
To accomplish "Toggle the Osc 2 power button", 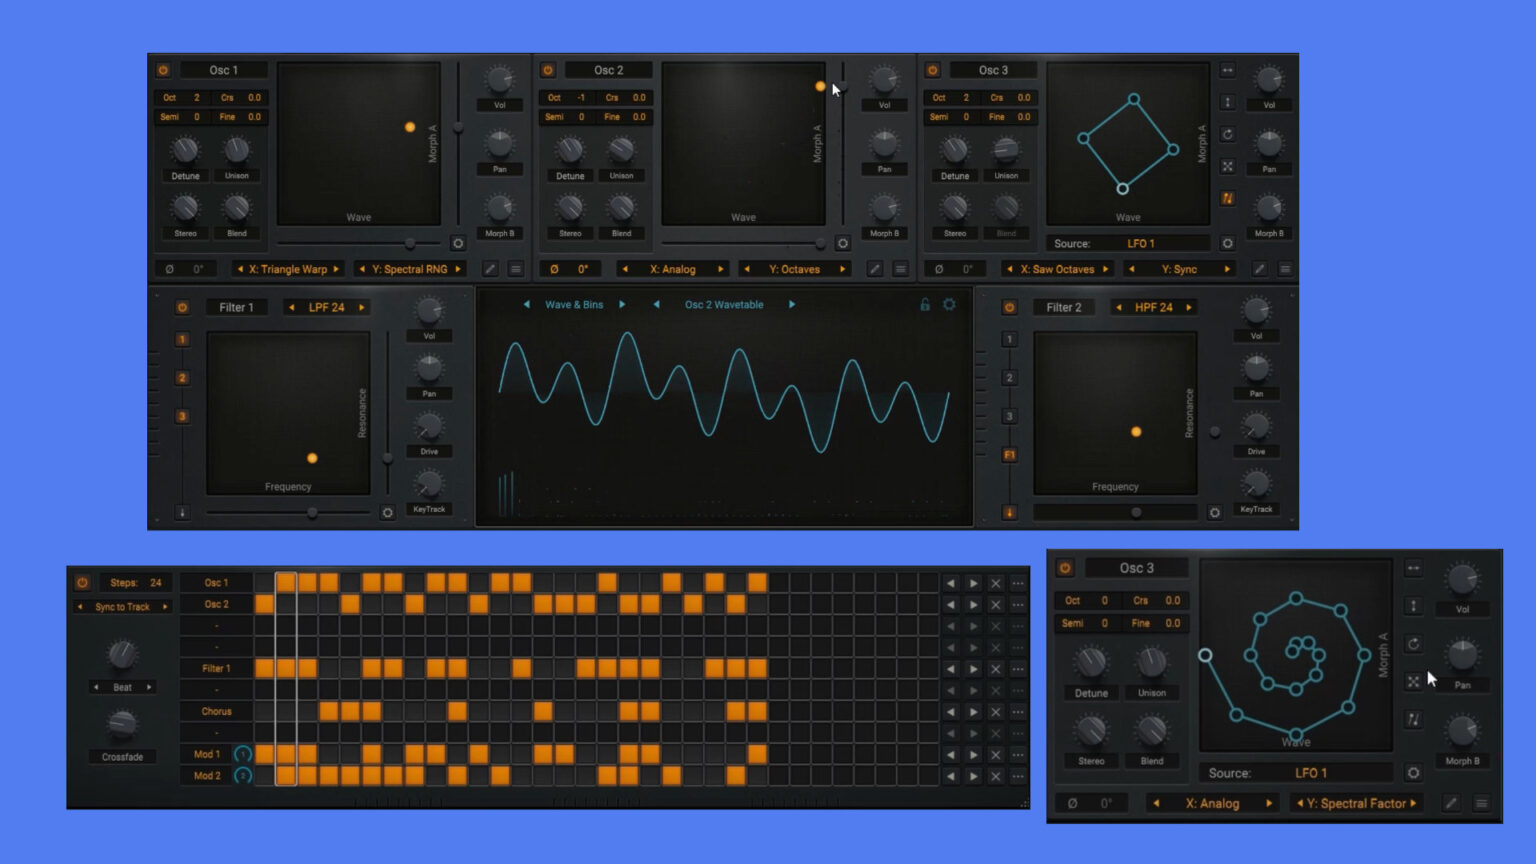I will (x=548, y=69).
